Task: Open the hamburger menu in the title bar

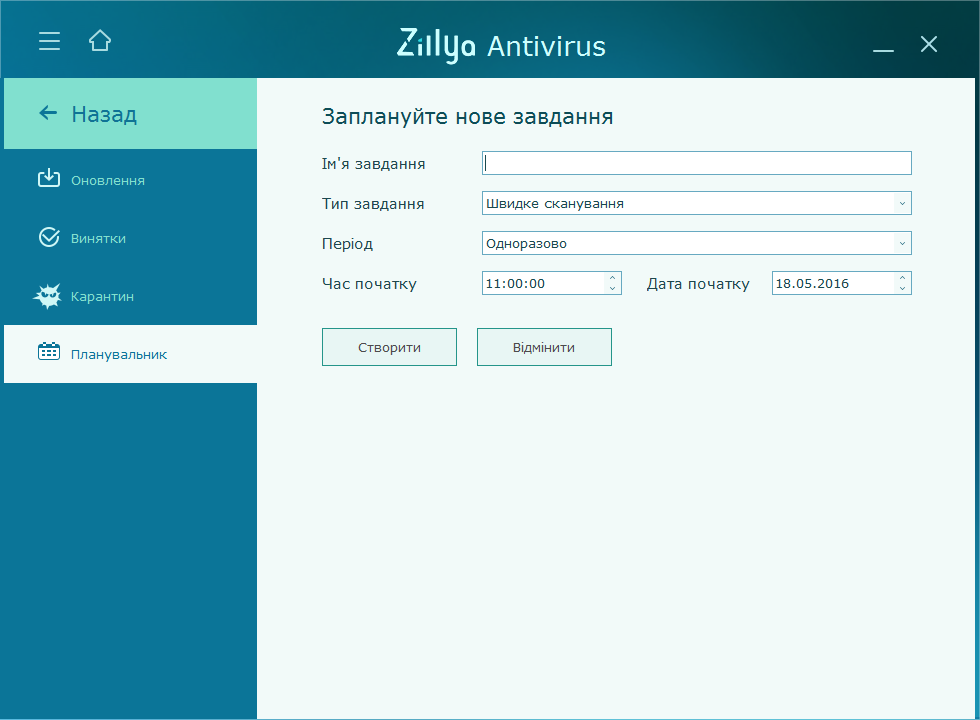Action: 49,40
